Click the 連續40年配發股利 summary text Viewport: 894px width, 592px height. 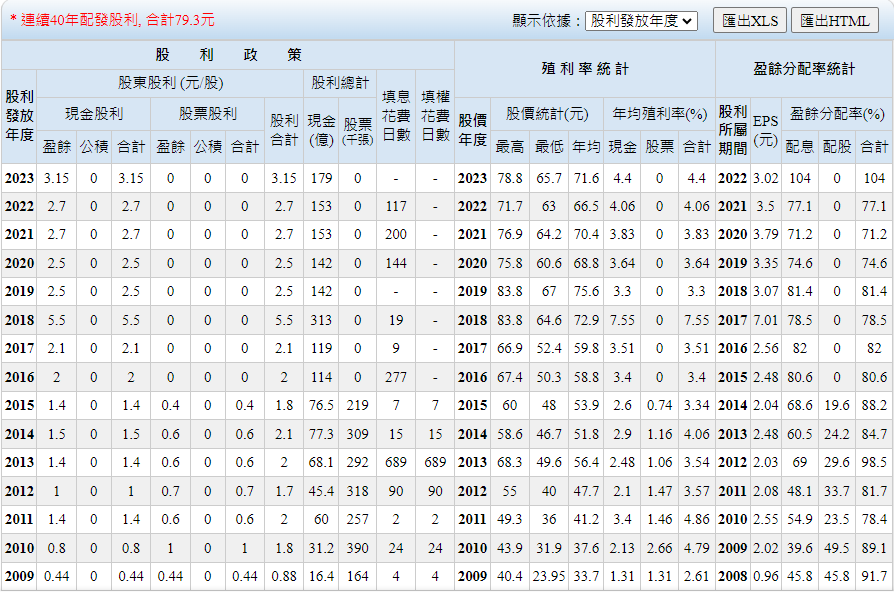tap(112, 20)
